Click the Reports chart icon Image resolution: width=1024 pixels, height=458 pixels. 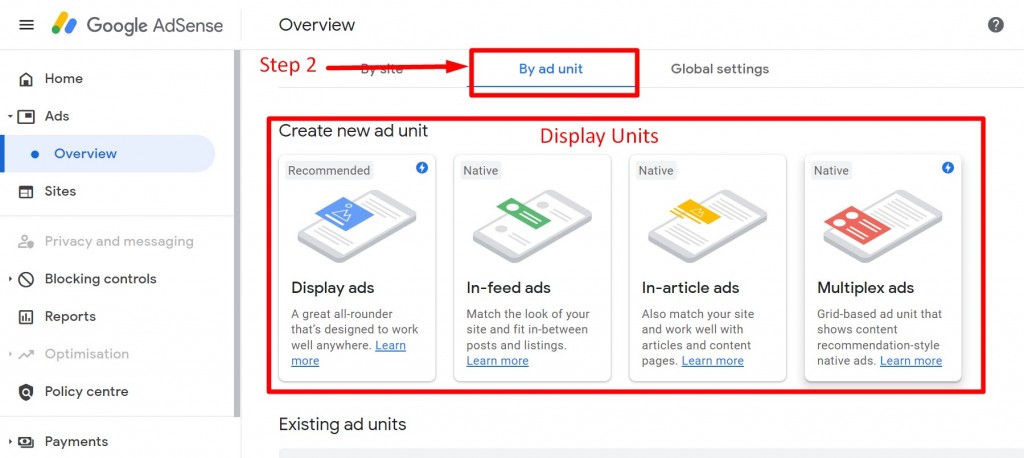coord(26,317)
